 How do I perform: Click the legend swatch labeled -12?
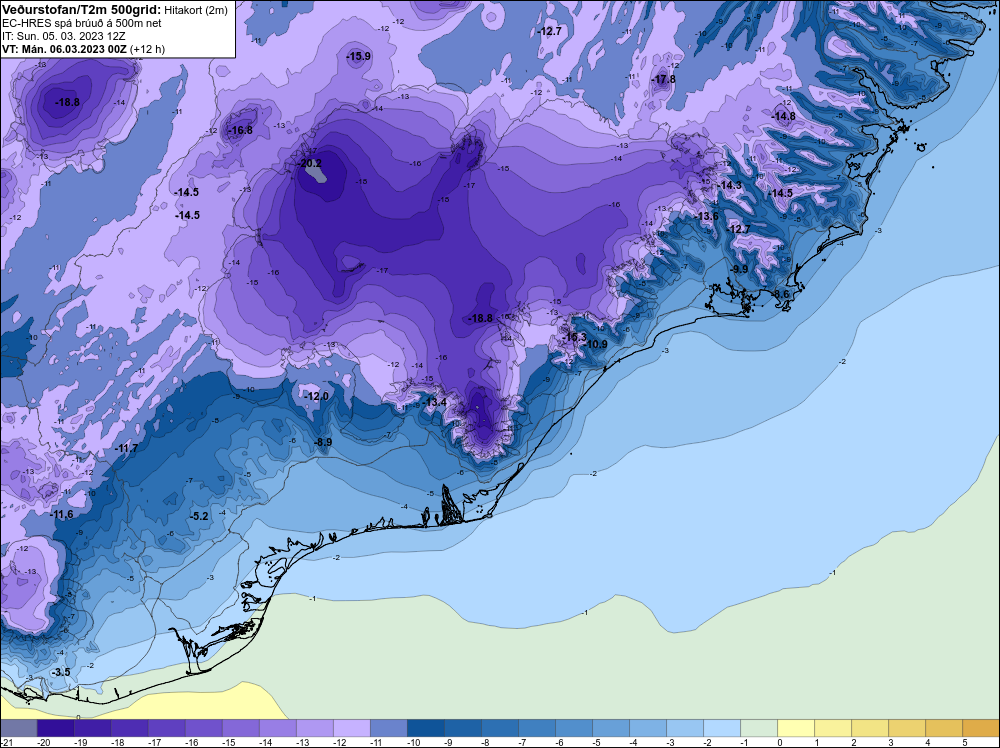pos(351,728)
